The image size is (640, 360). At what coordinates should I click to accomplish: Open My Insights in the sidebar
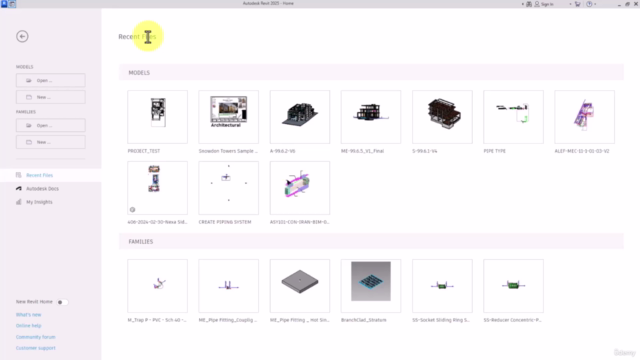[x=39, y=202]
